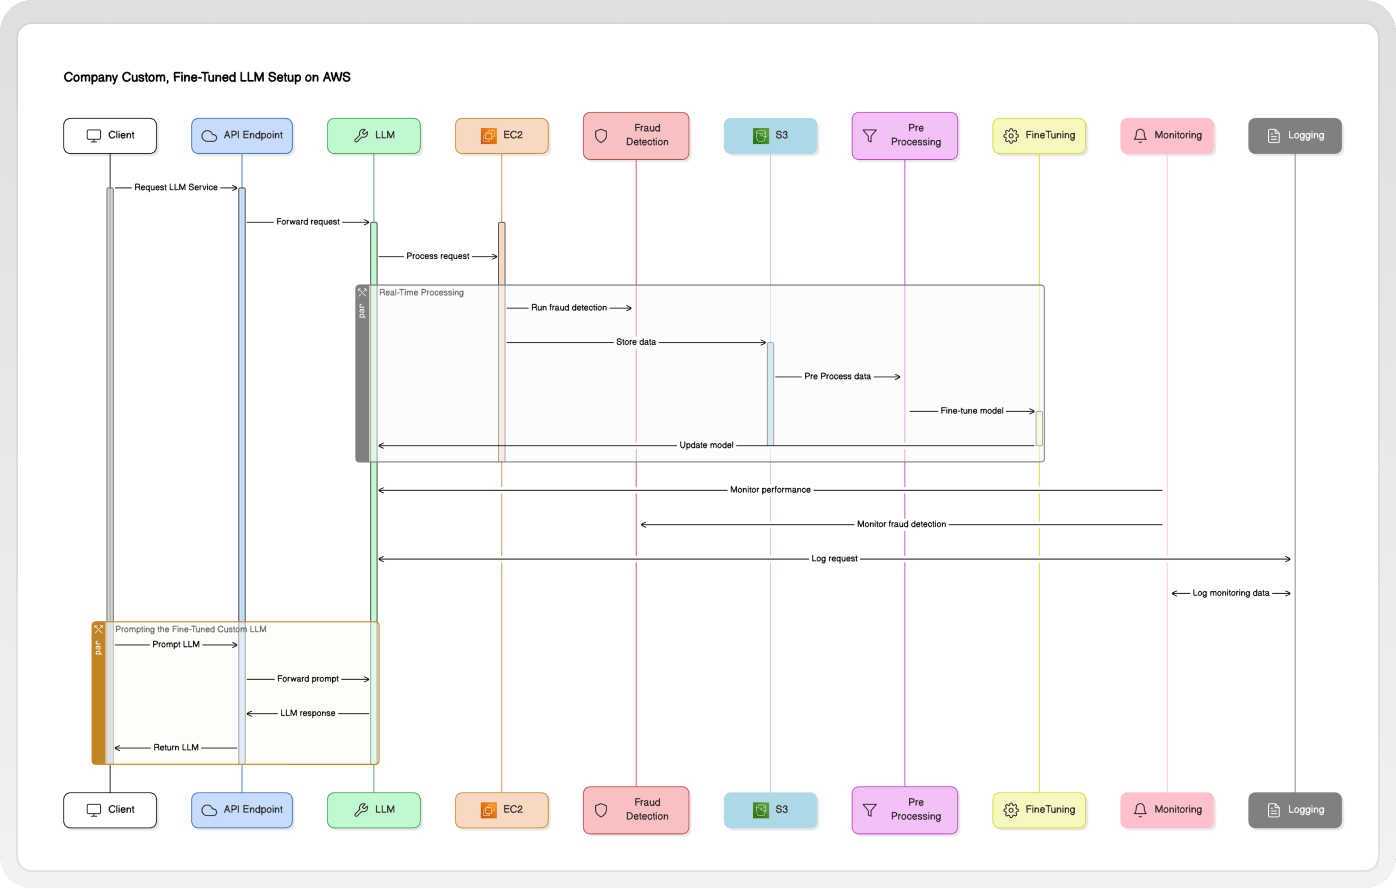The height and width of the screenshot is (889, 1396).
Task: Select the 'API Endpoint' label in the top box
Action: click(253, 136)
